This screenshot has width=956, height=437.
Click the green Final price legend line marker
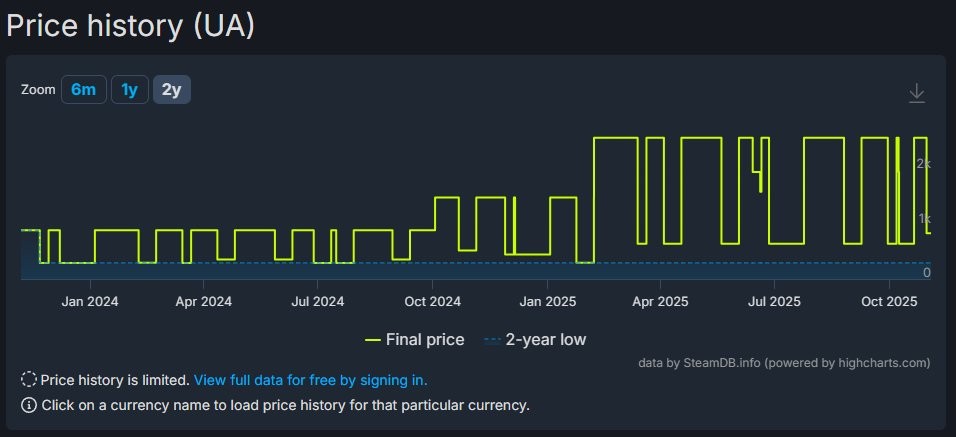373,340
